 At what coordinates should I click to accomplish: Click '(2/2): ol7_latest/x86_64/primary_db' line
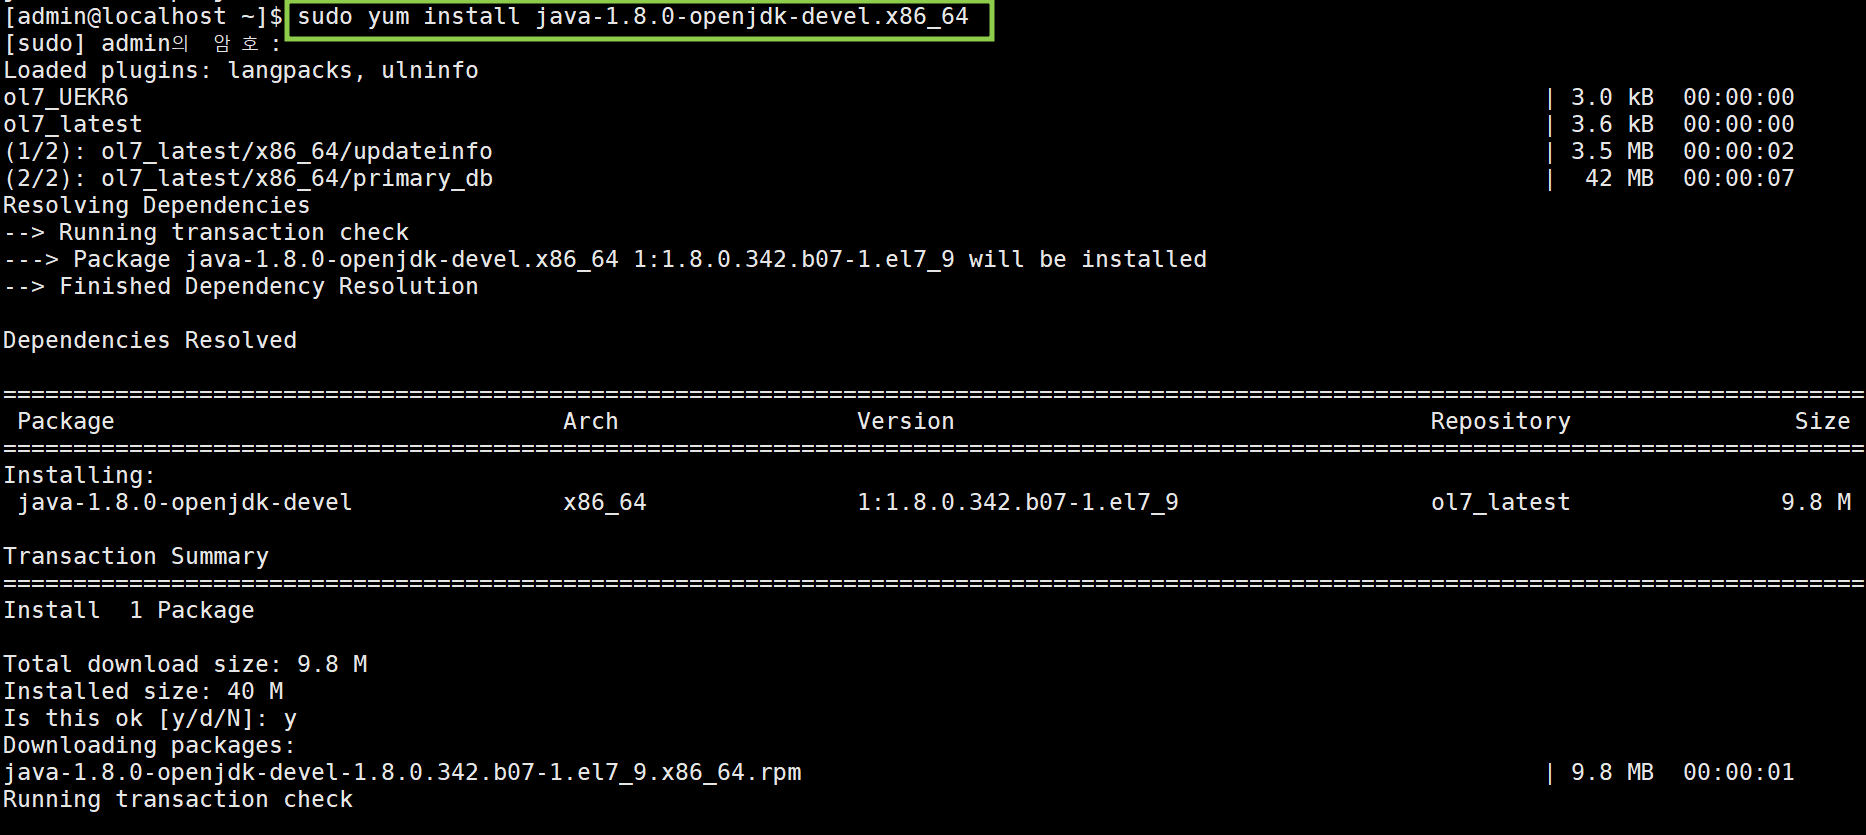coord(248,179)
